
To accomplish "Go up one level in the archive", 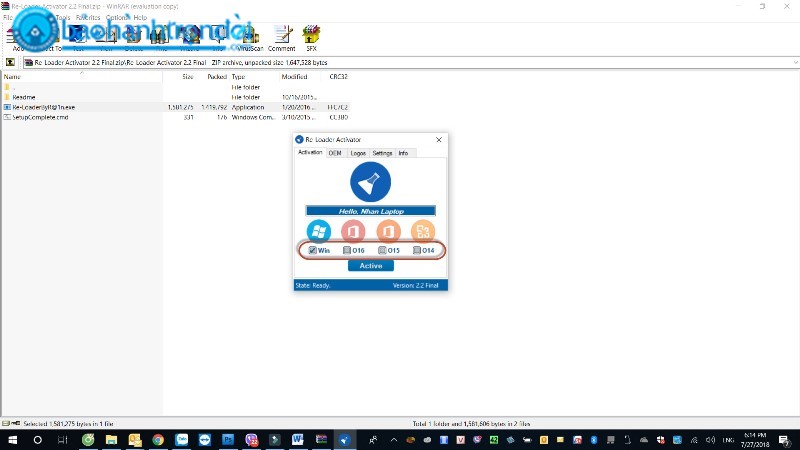I will point(10,62).
